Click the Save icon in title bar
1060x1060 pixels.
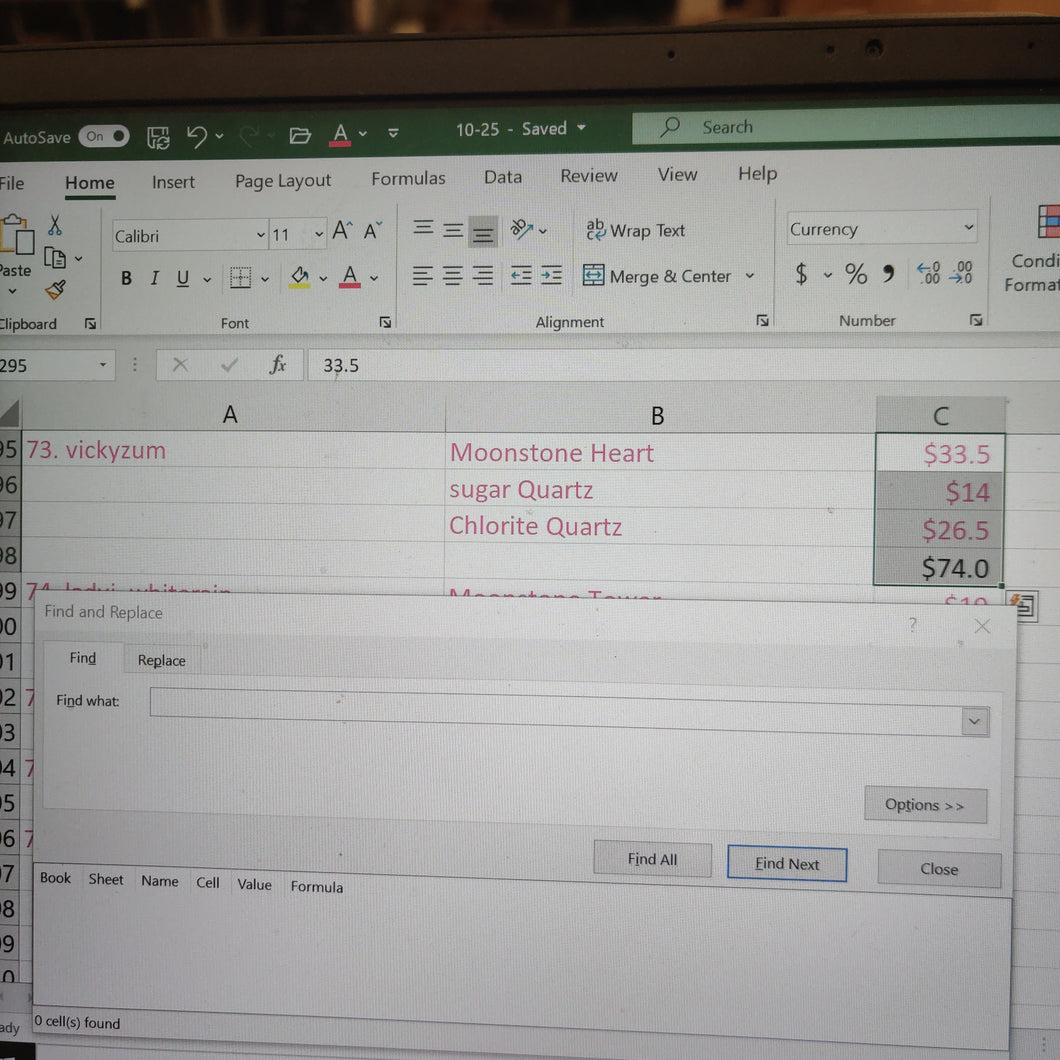coord(158,137)
